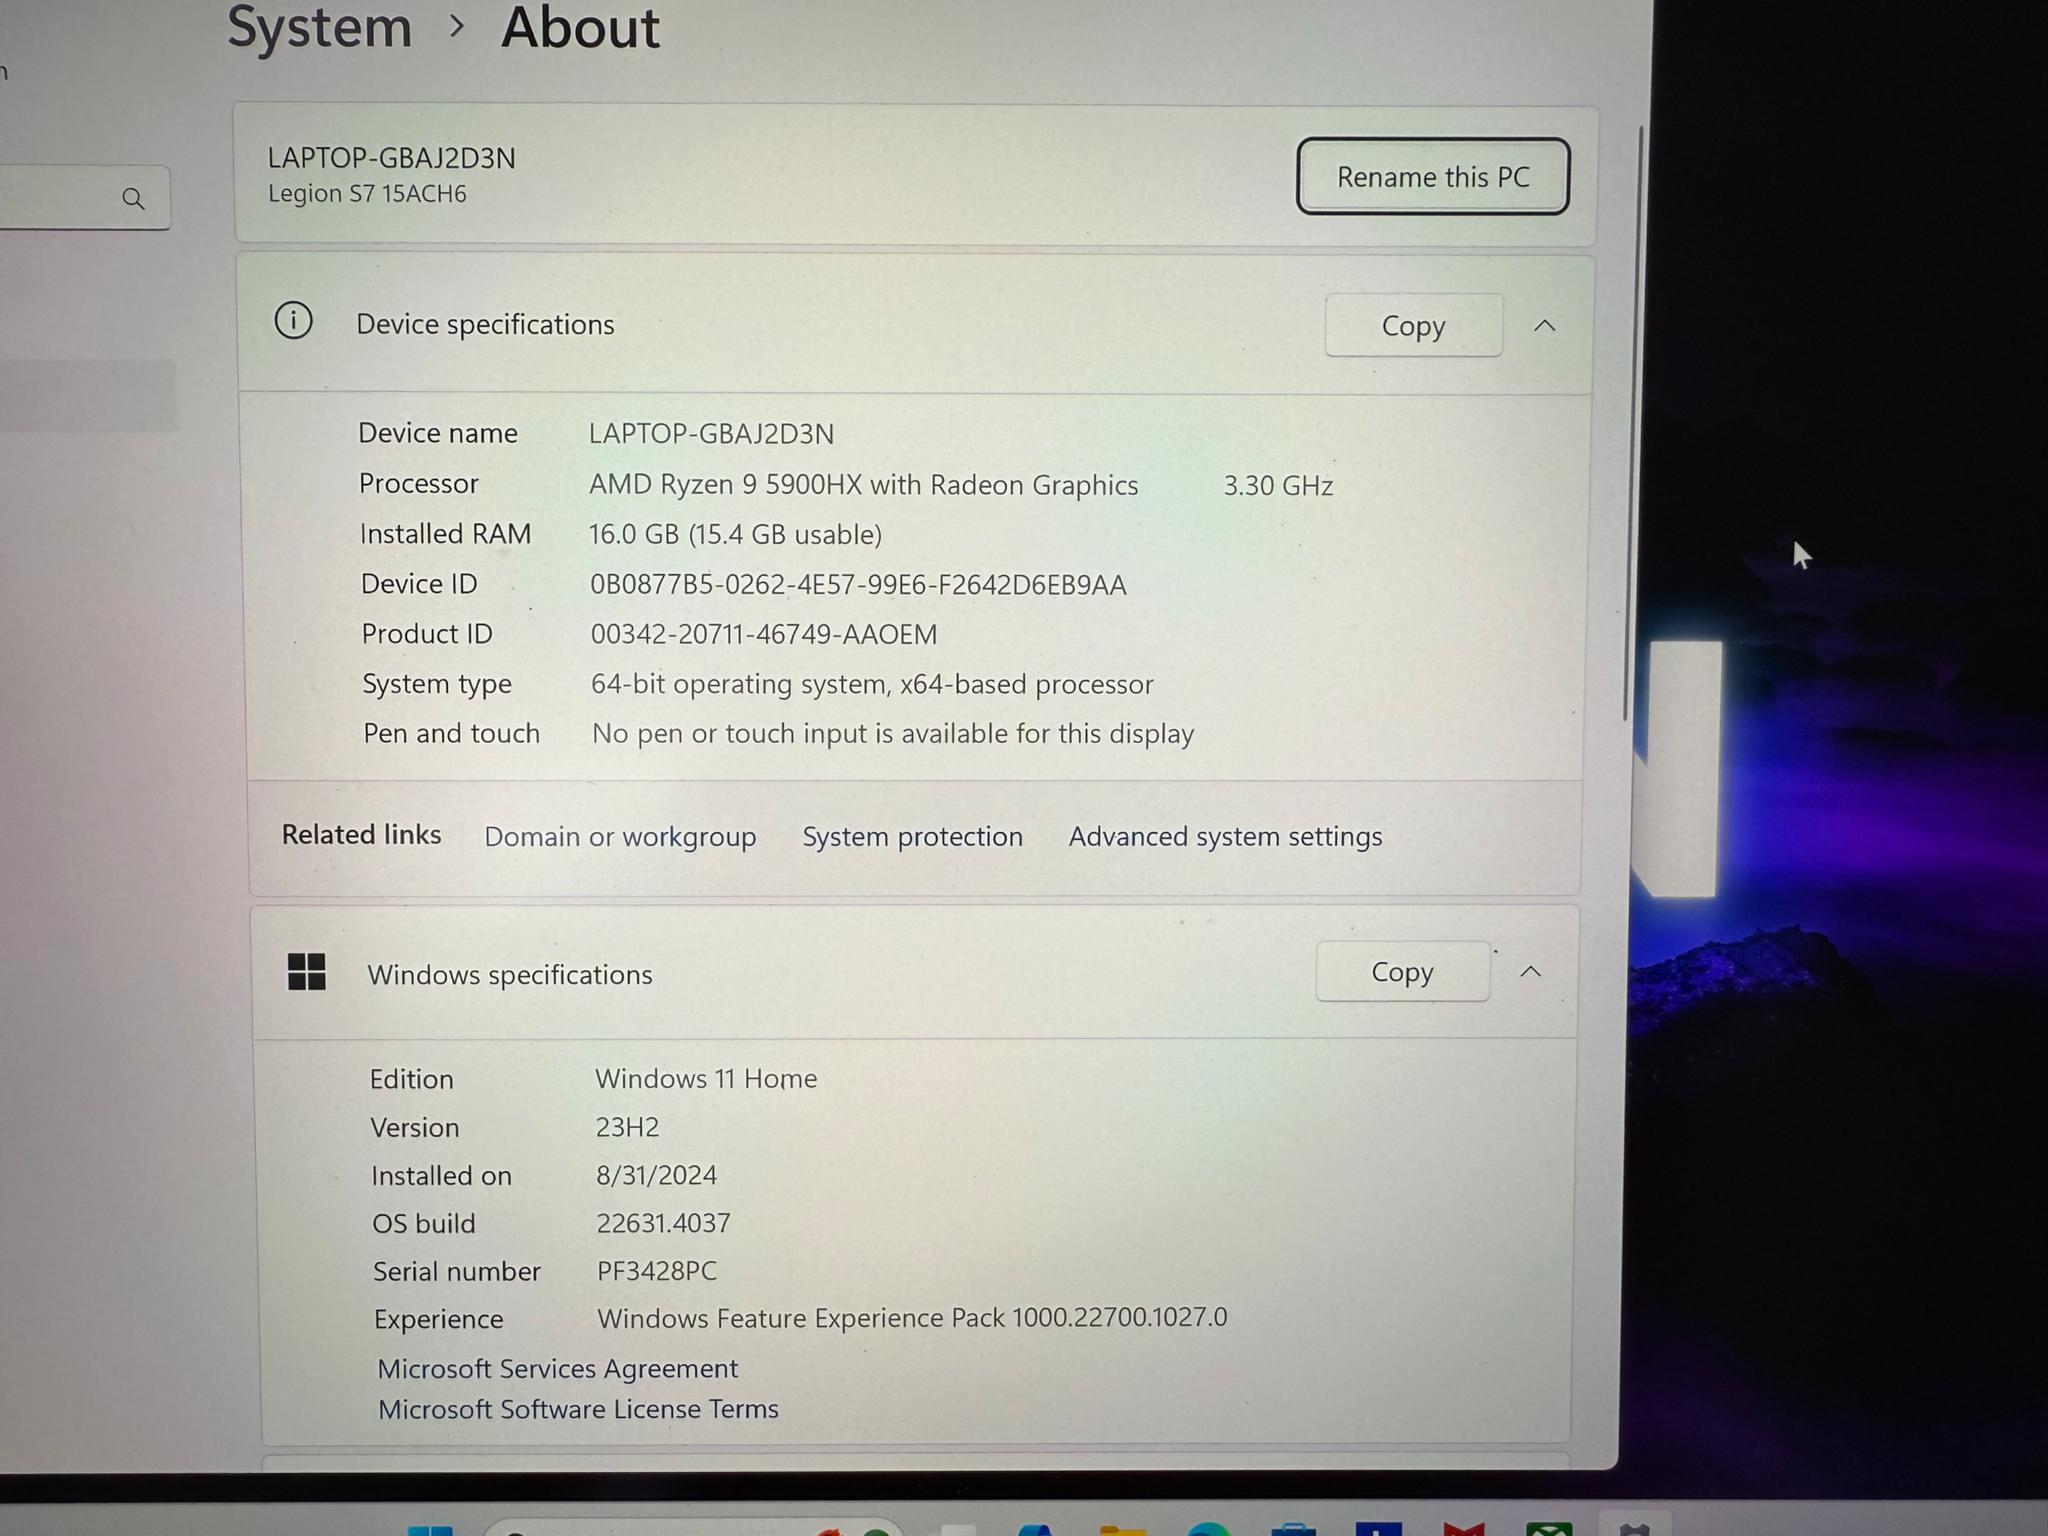This screenshot has width=2048, height=1536.
Task: Click the Device name value LAPTOP-GBAJ2D3N
Action: tap(711, 433)
